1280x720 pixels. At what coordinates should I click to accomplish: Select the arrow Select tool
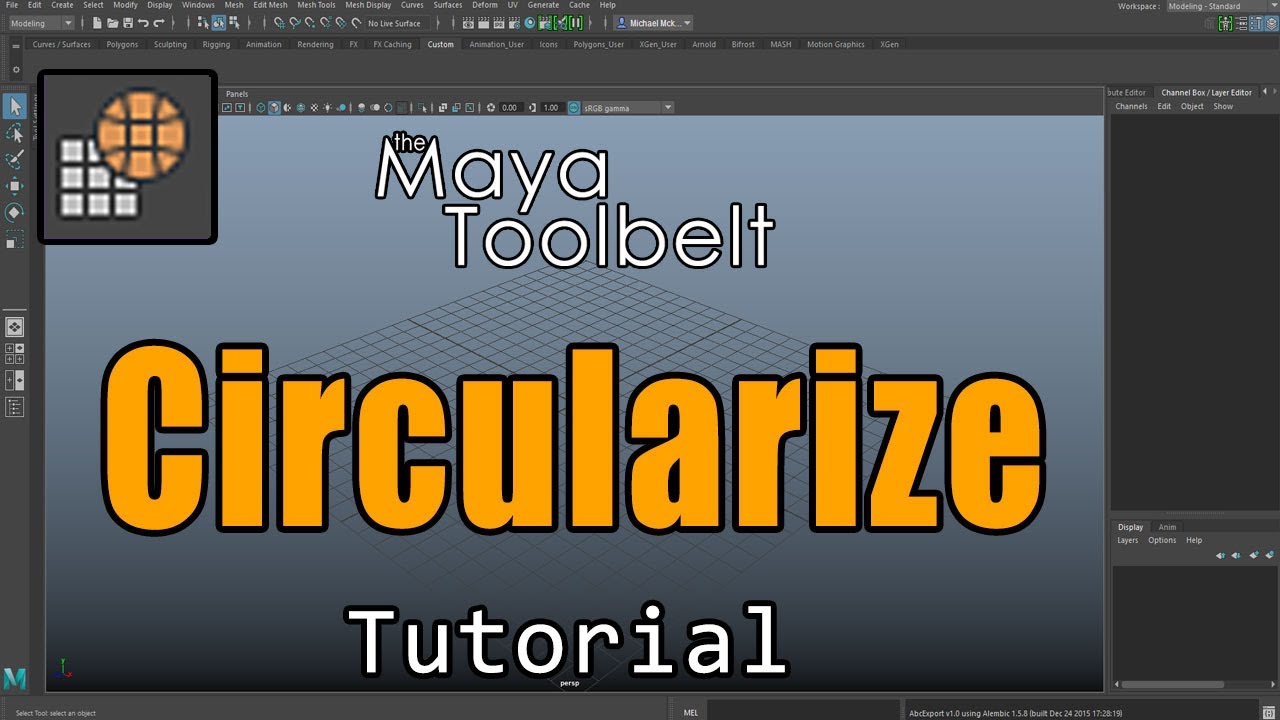(15, 106)
